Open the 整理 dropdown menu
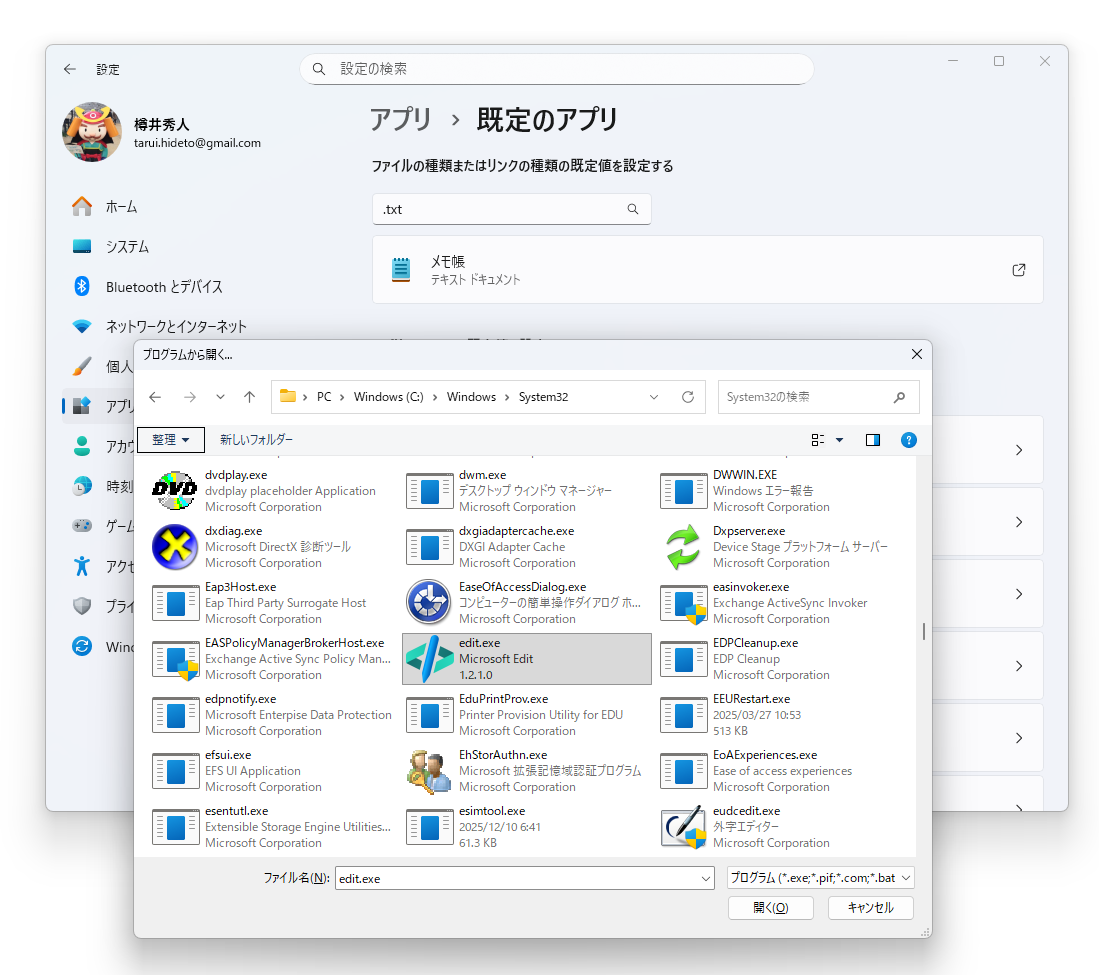This screenshot has width=1099, height=975. 170,439
